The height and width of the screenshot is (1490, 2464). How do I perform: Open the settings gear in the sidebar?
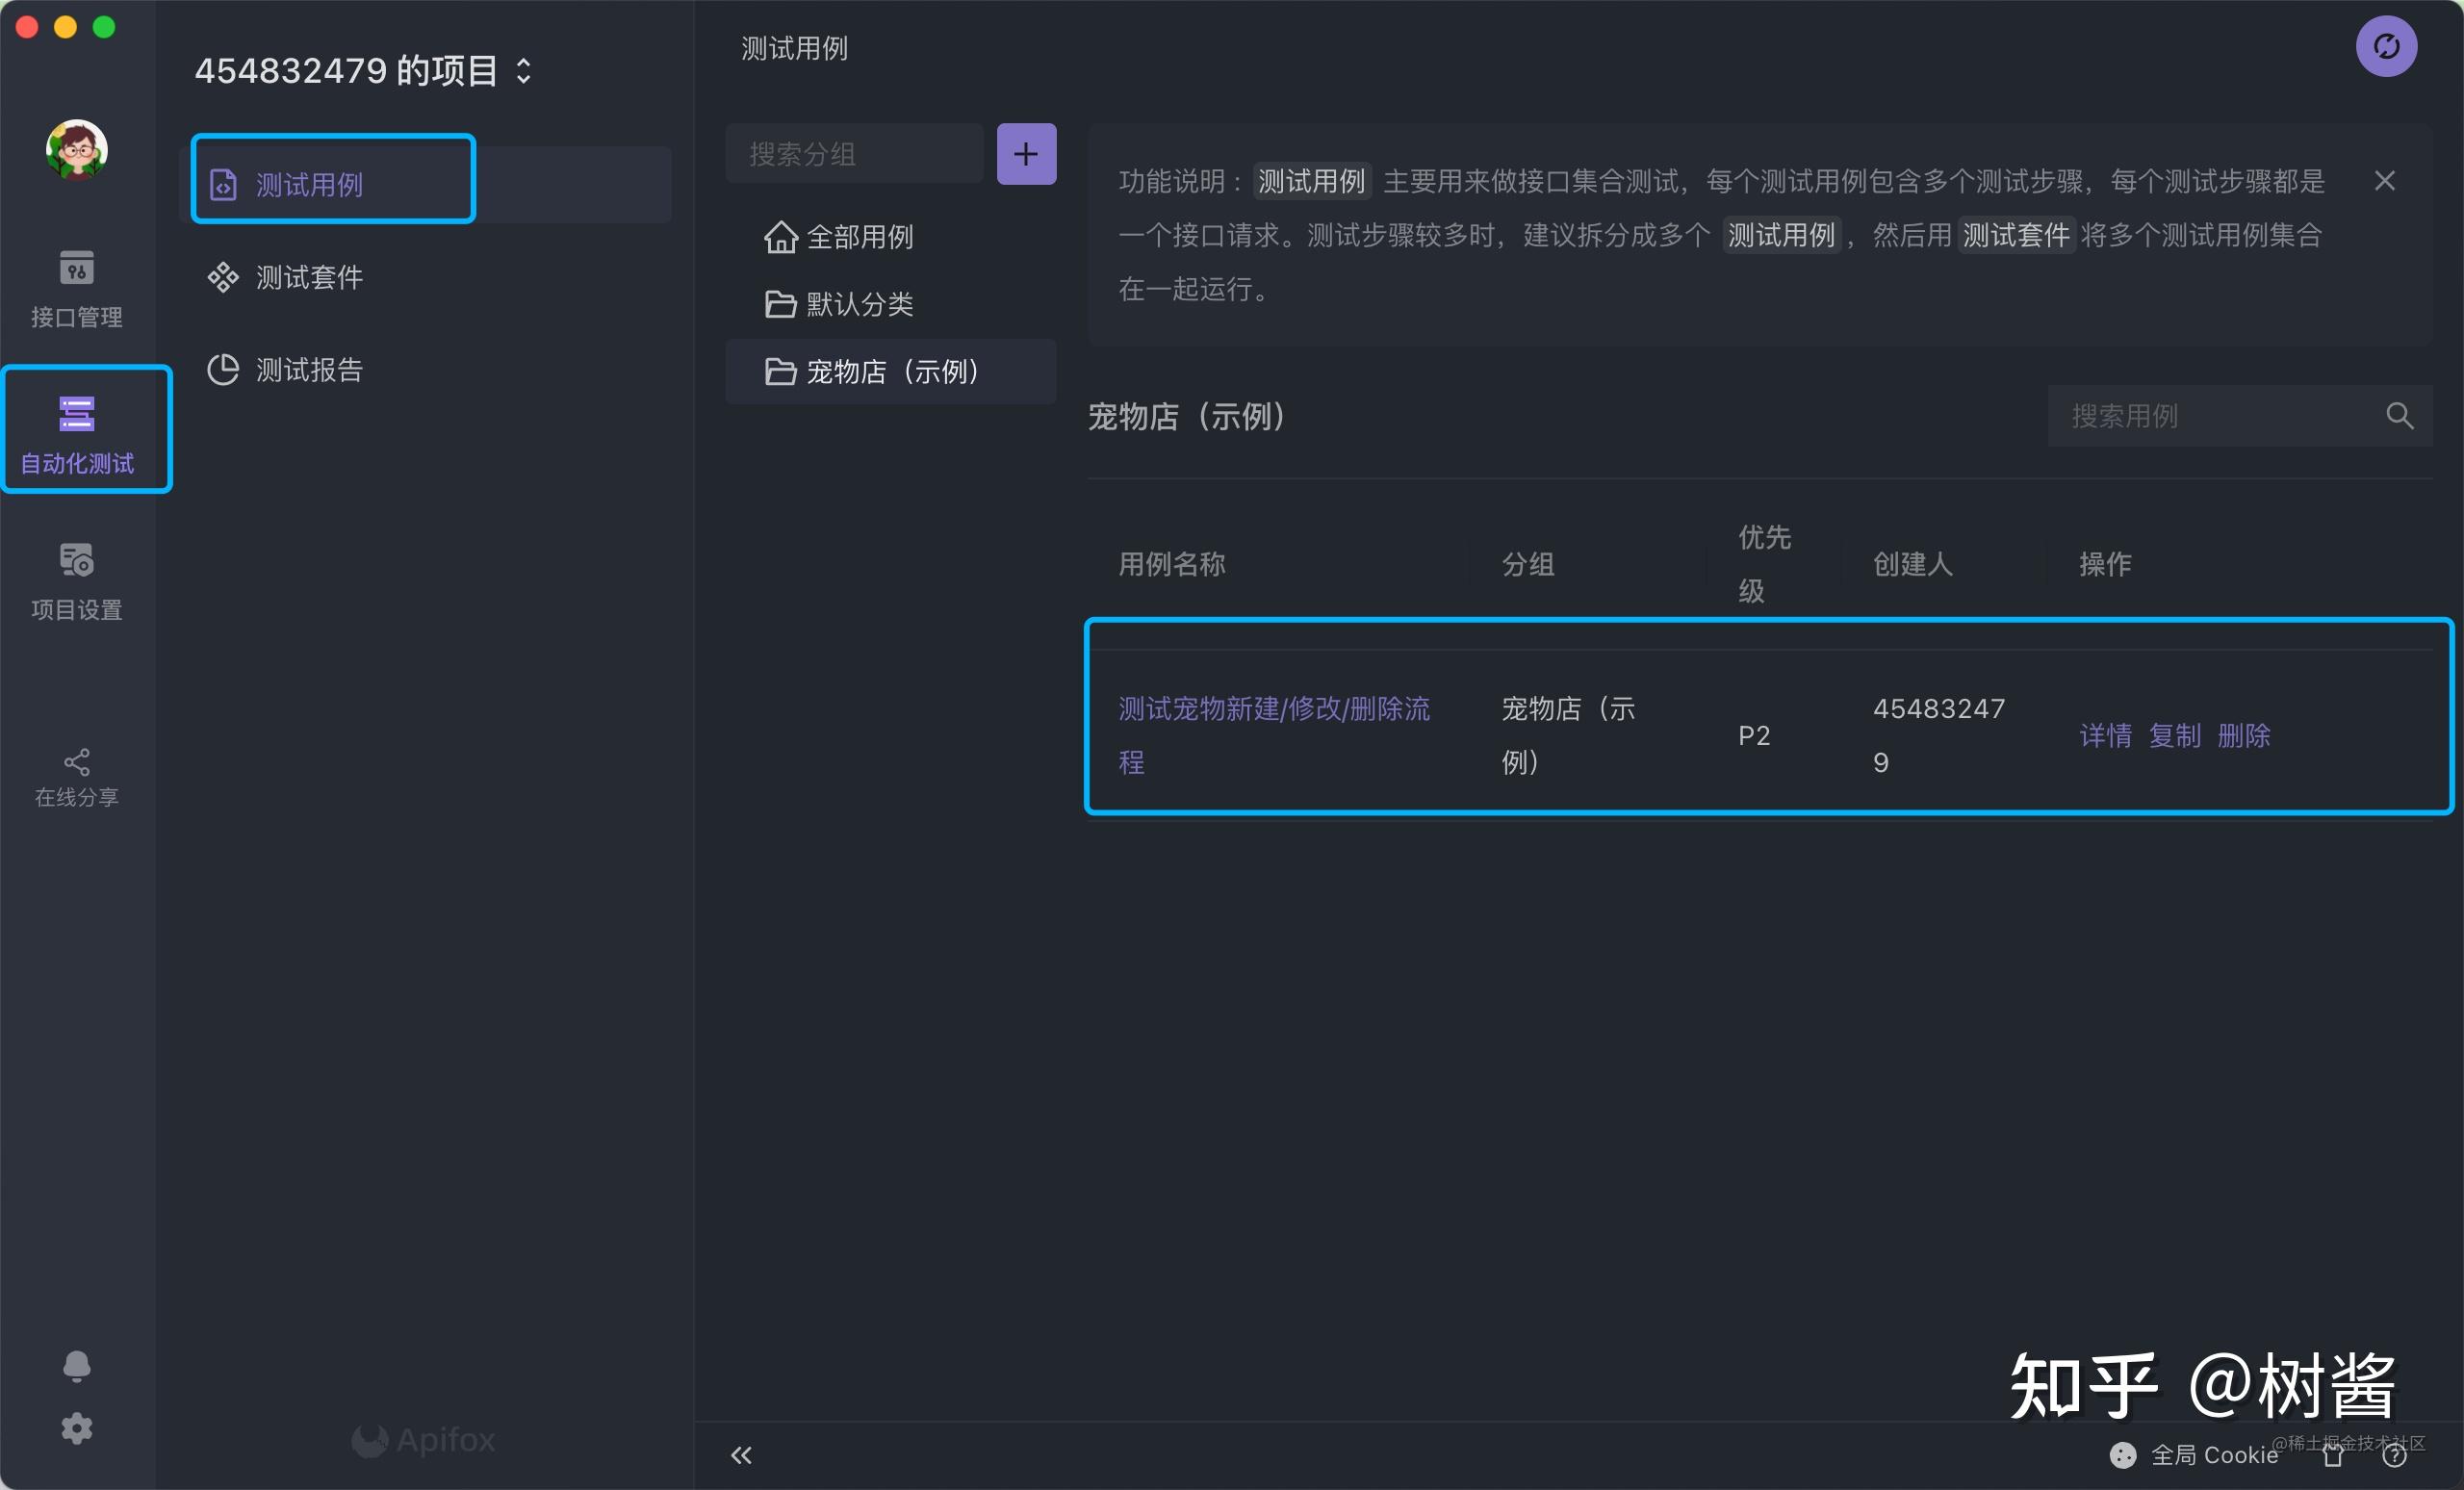point(77,1428)
